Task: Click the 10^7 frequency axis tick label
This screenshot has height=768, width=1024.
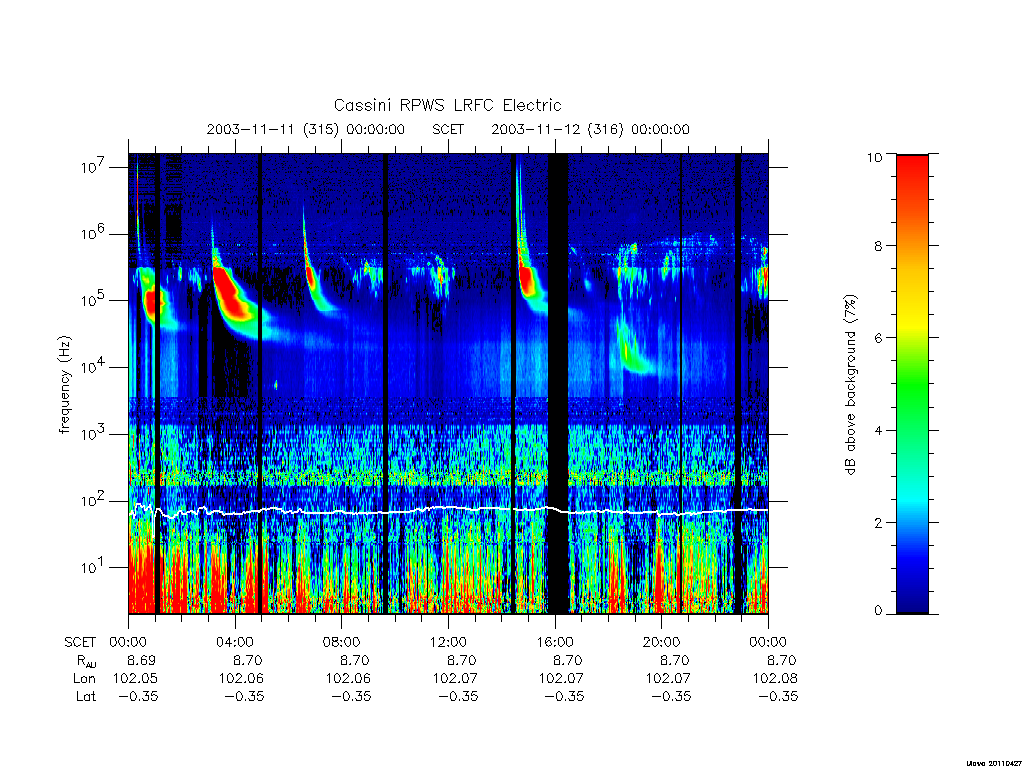Action: [x=95, y=167]
